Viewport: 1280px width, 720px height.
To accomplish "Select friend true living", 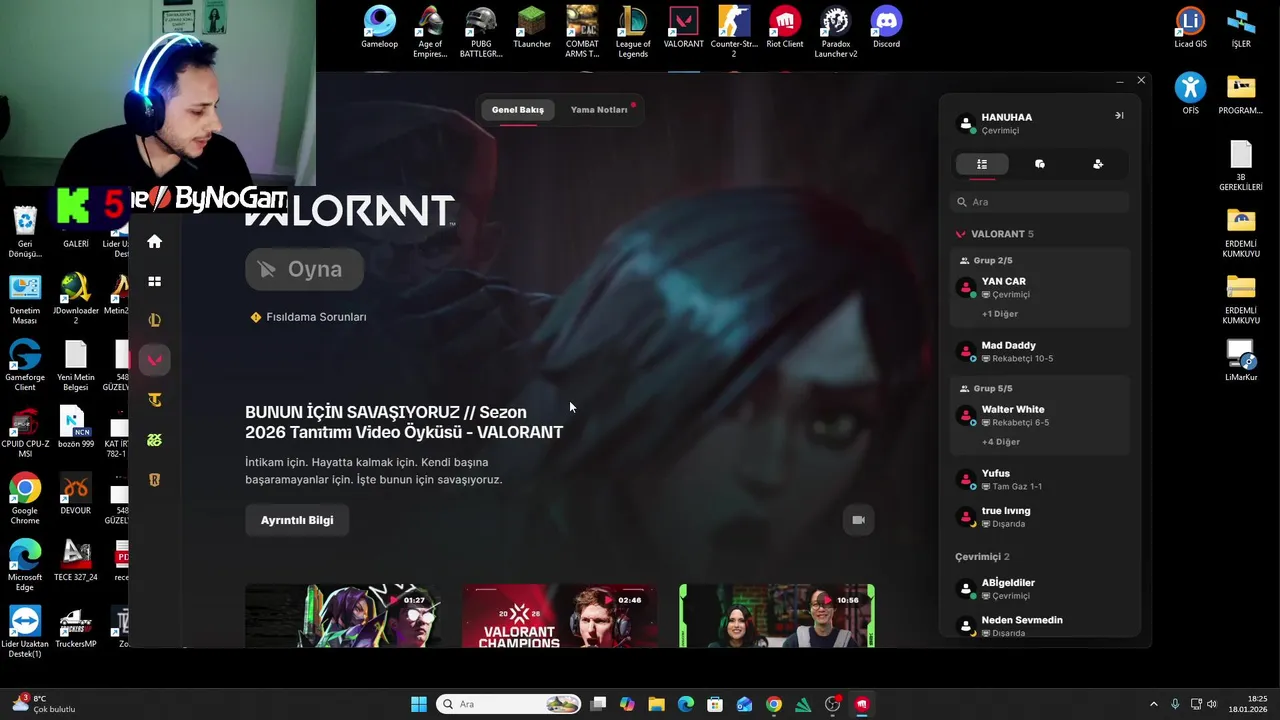I will 1040,517.
